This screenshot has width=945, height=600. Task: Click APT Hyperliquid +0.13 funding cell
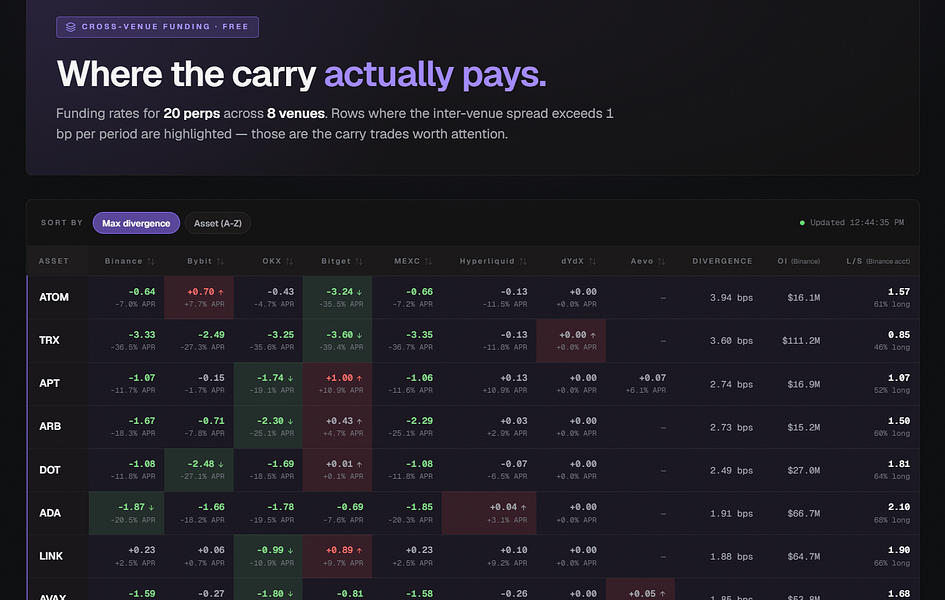pos(489,384)
